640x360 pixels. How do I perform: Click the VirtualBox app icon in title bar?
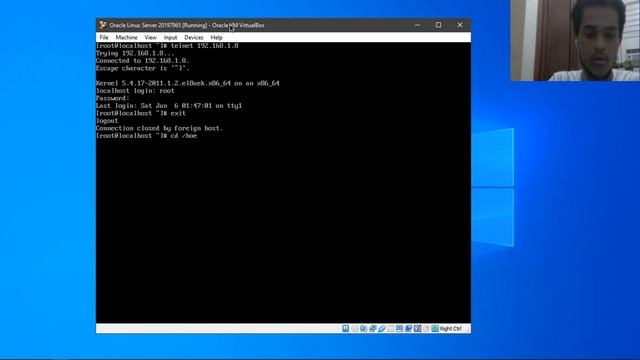[x=103, y=25]
